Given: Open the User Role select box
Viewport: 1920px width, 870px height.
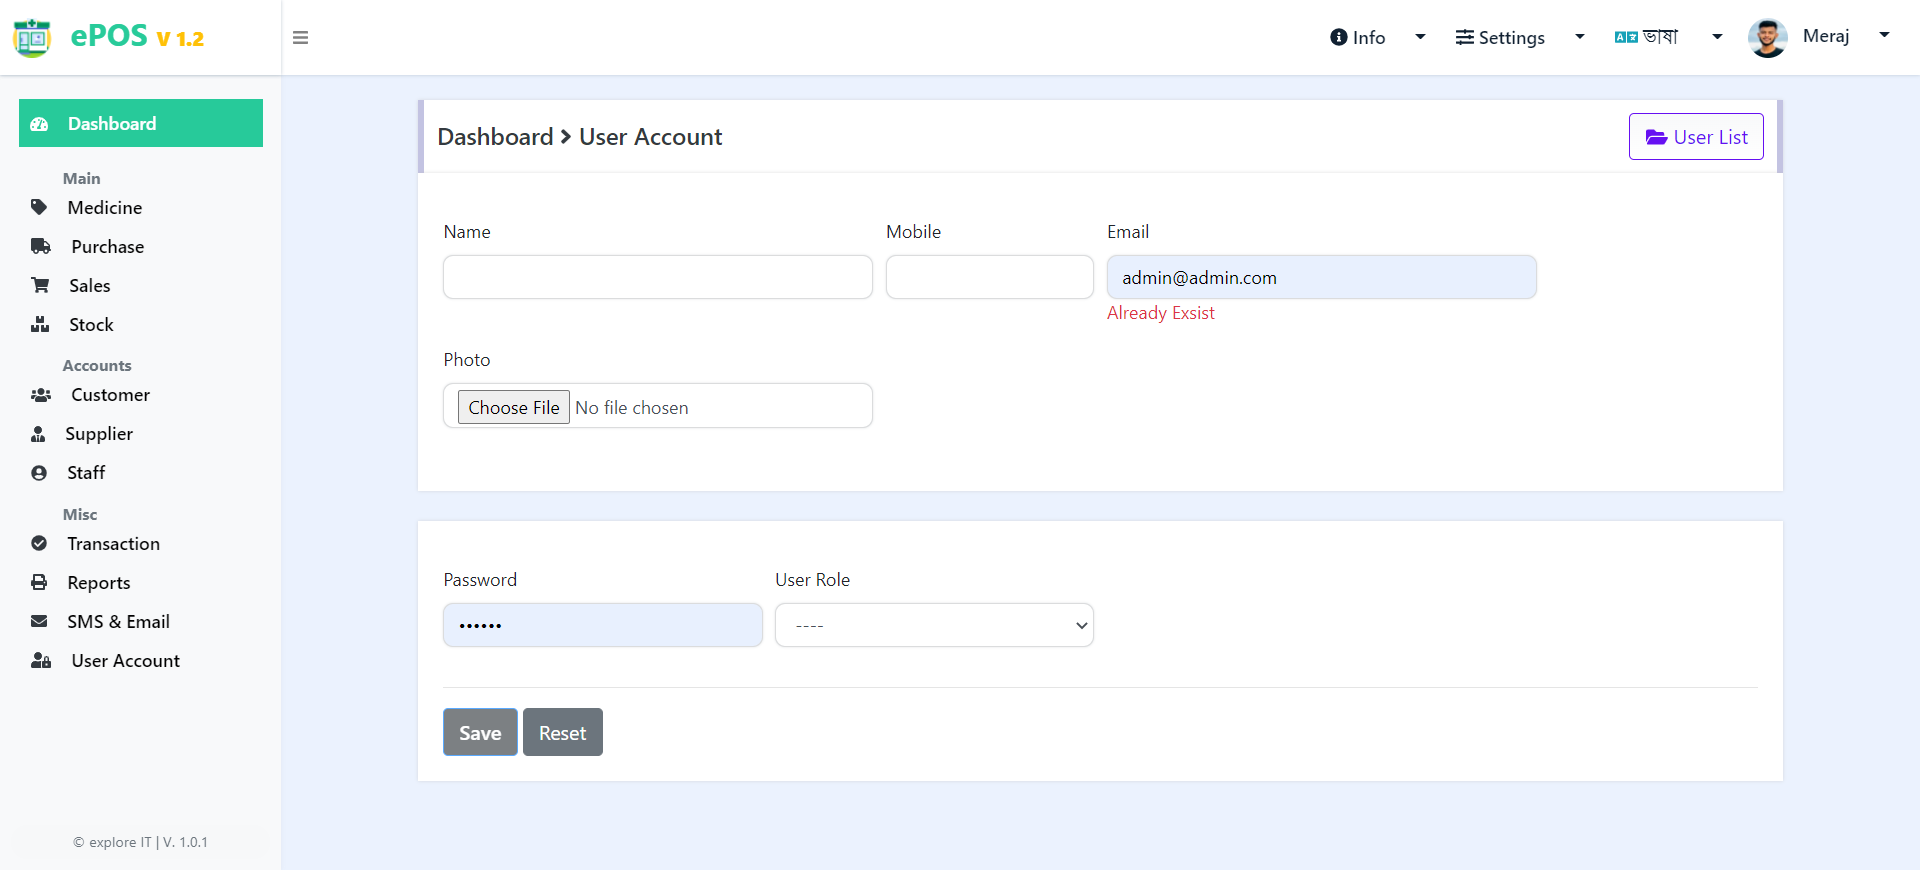Looking at the screenshot, I should (x=934, y=625).
